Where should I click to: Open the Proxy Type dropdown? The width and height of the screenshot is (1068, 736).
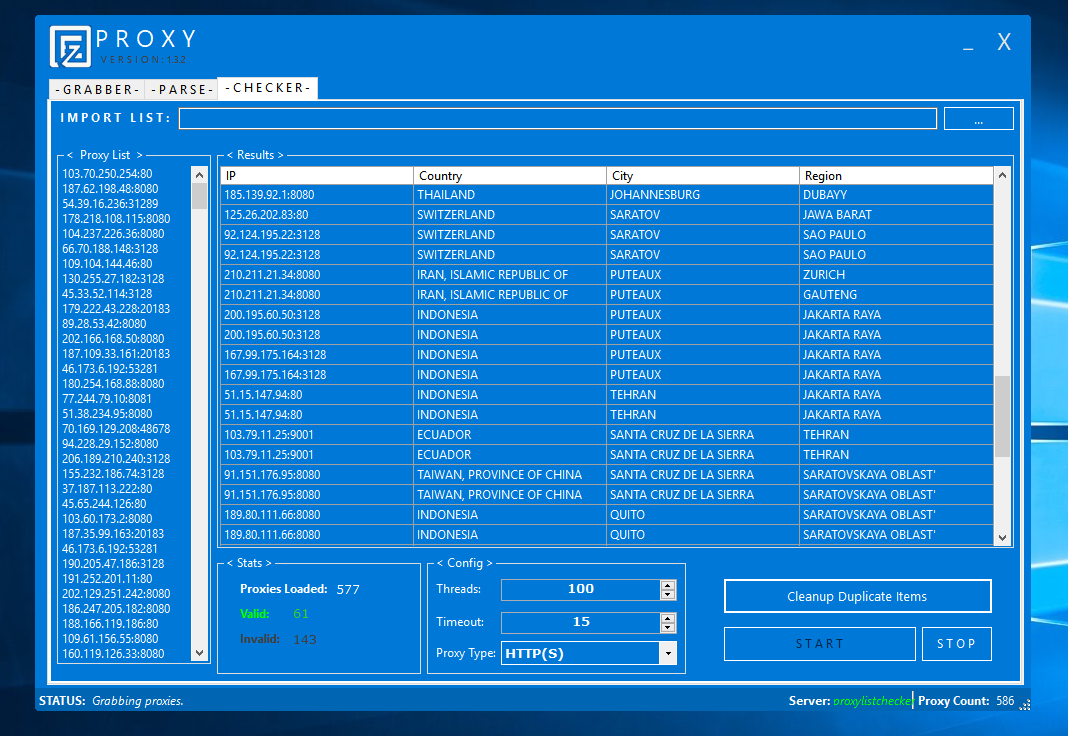pos(667,655)
